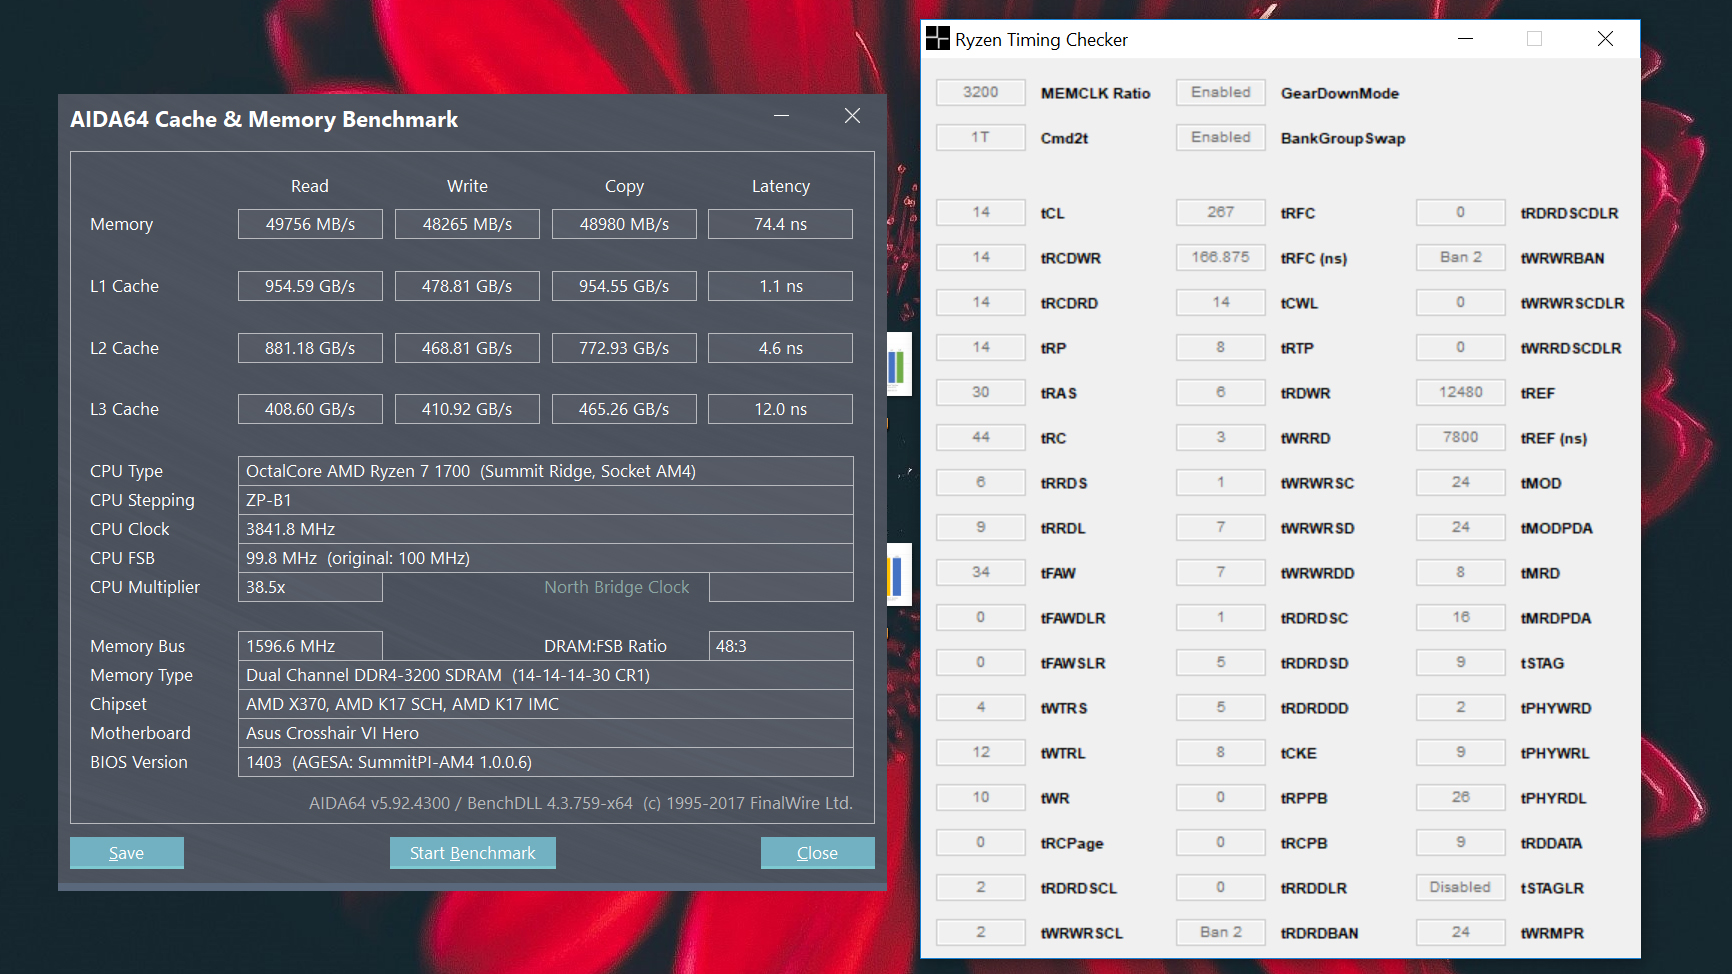This screenshot has height=974, width=1732.
Task: Select the Memory Copy 48980 MB/s field
Action: tap(624, 224)
